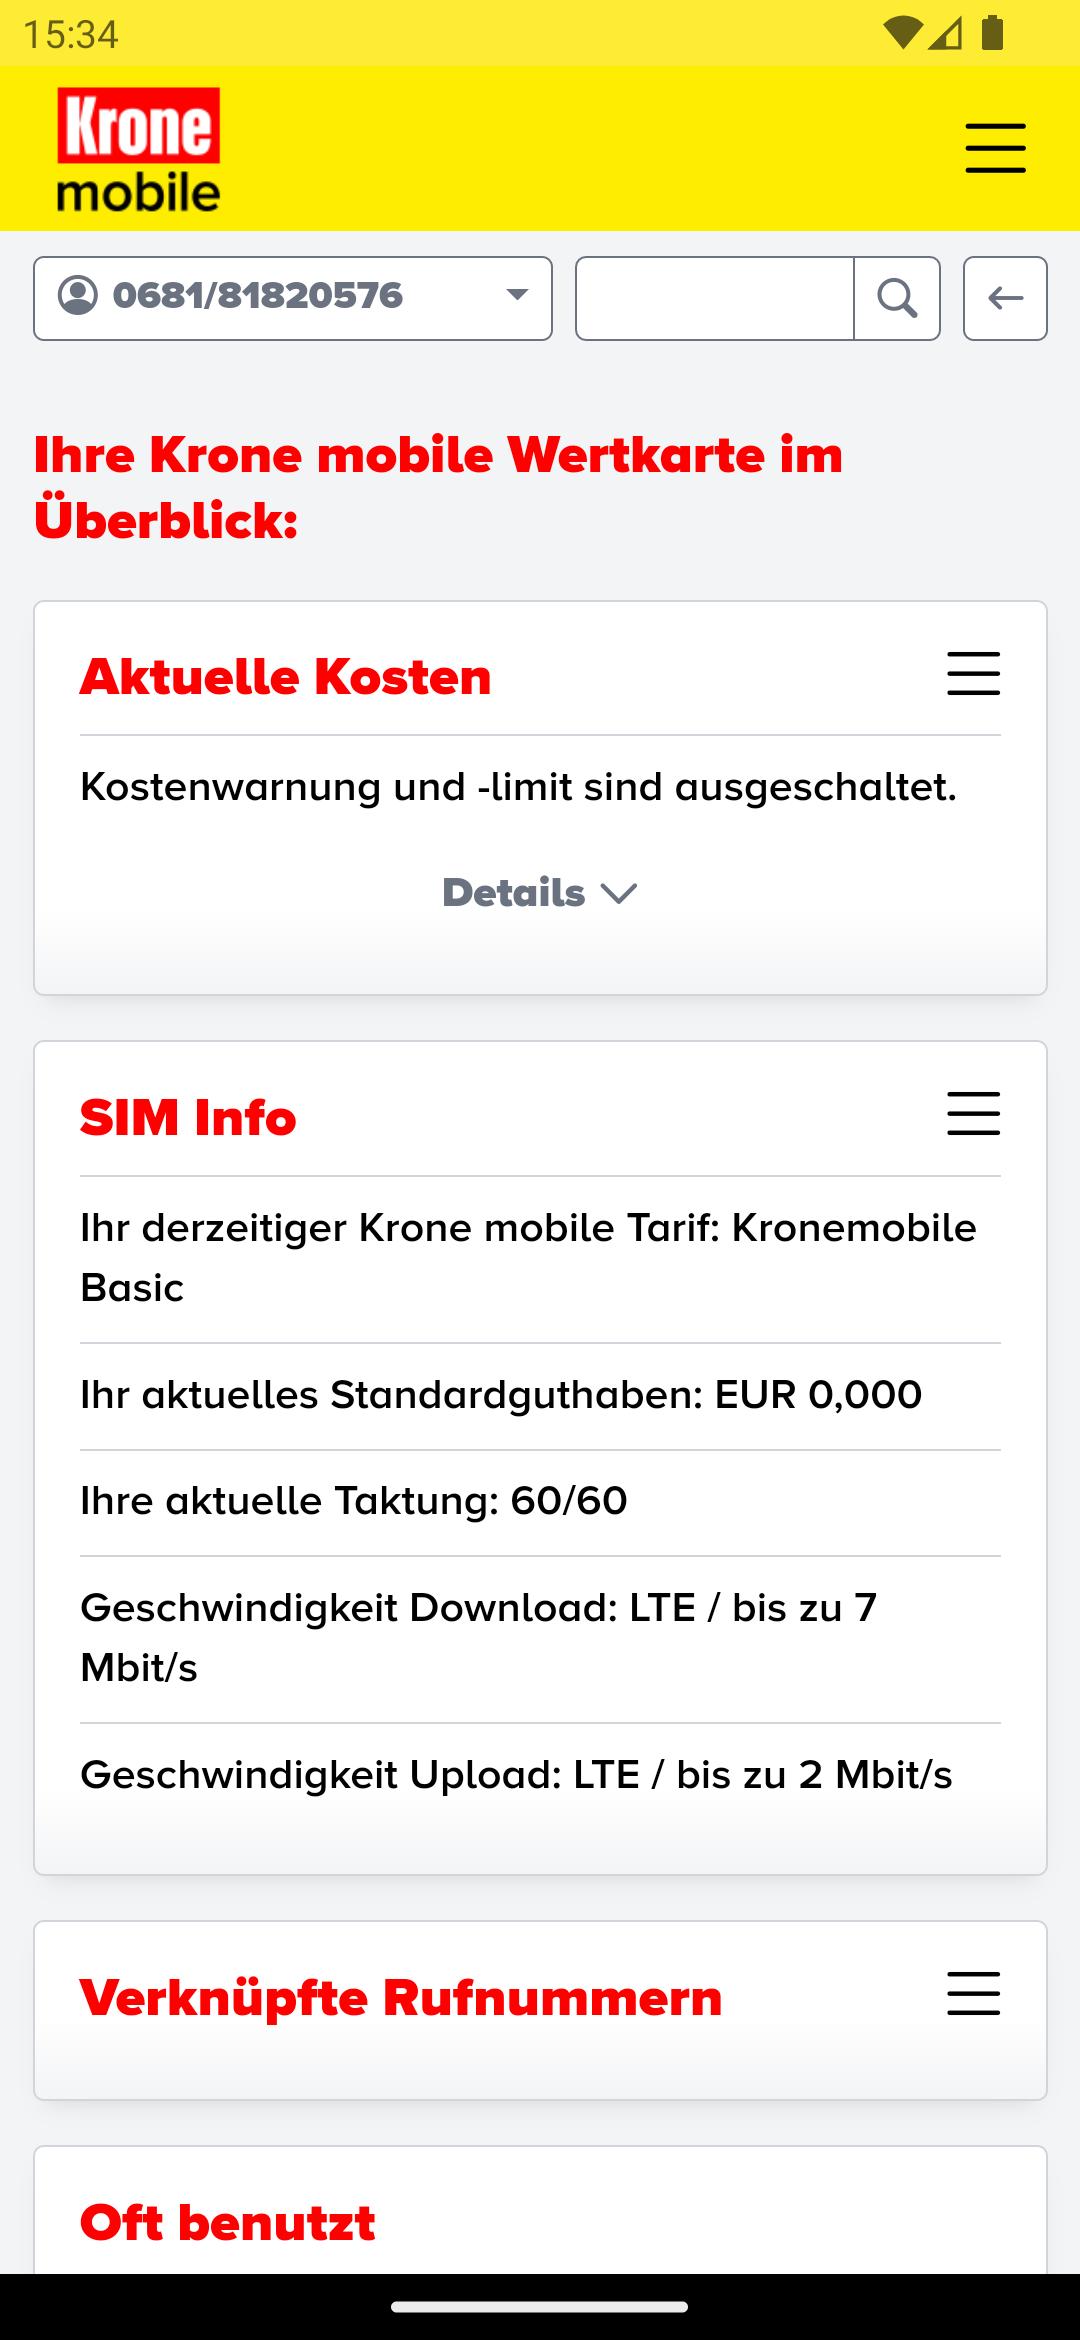The width and height of the screenshot is (1080, 2340).
Task: Tap the back arrow button
Action: [1005, 298]
